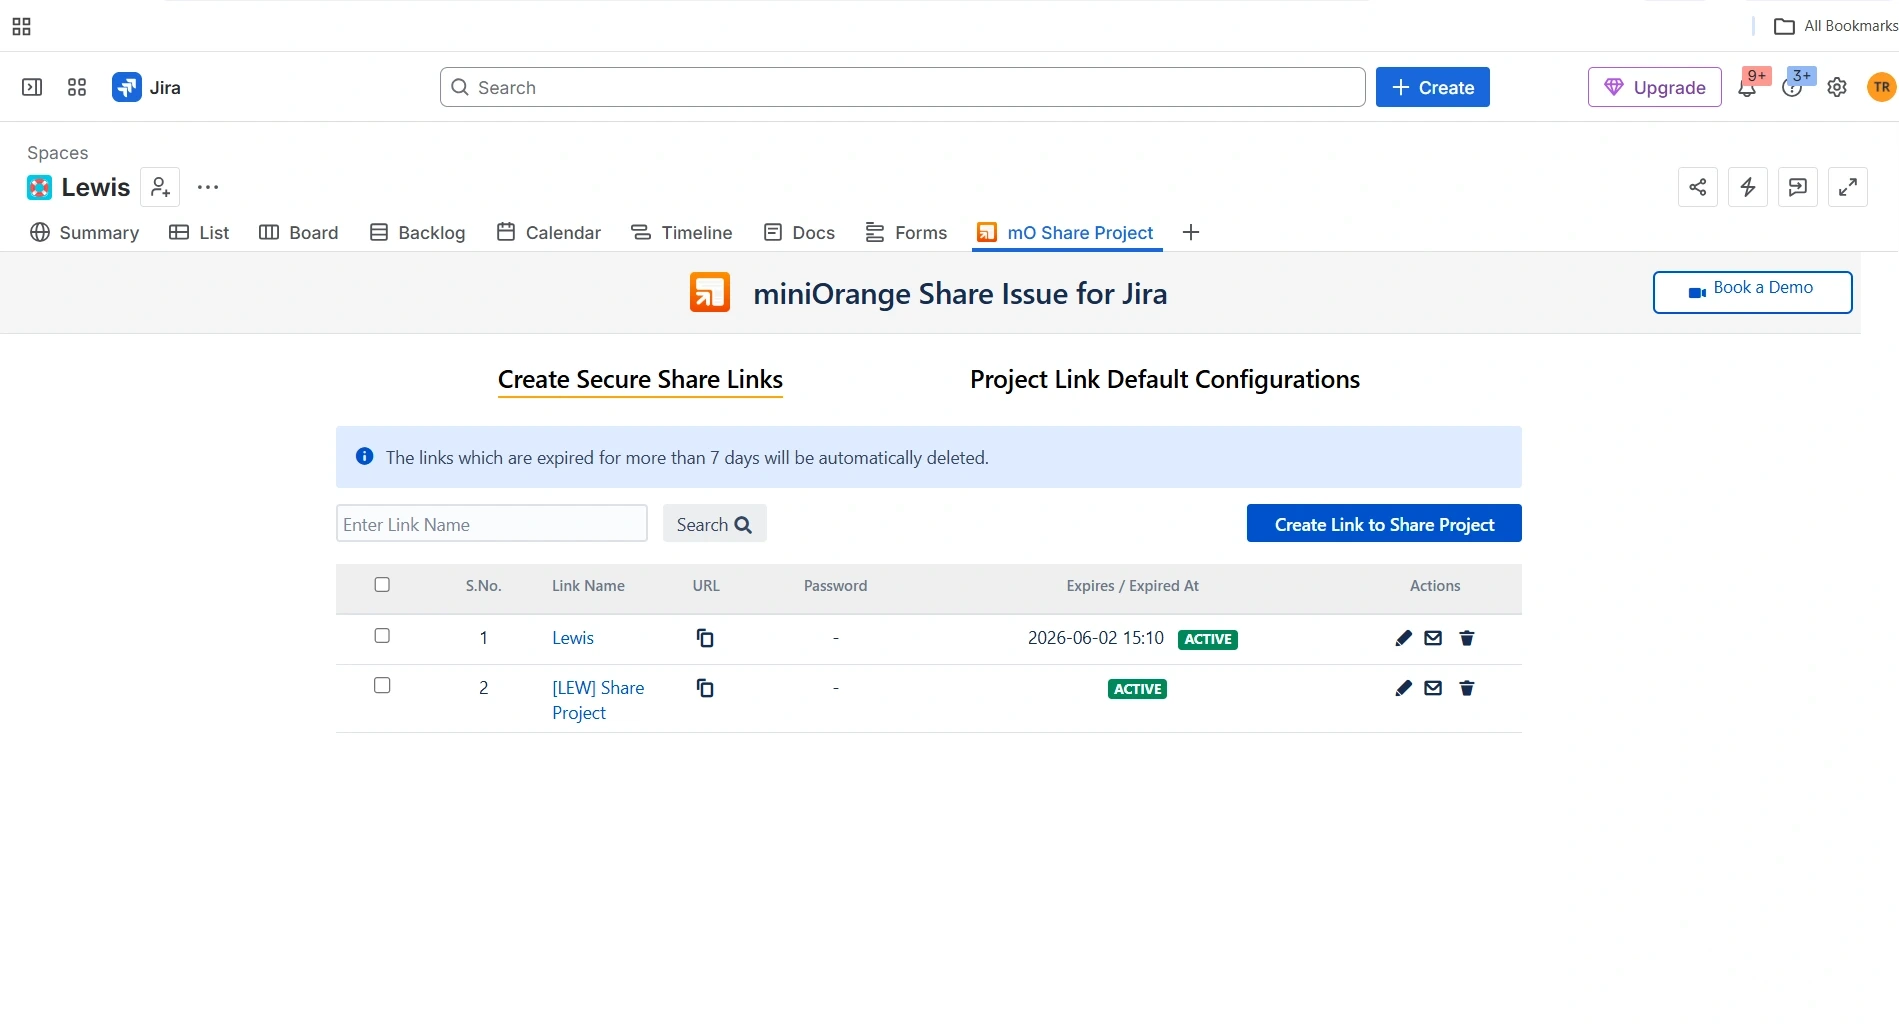Image resolution: width=1899 pixels, height=1024 pixels.
Task: Click the Upgrade button
Action: tap(1655, 87)
